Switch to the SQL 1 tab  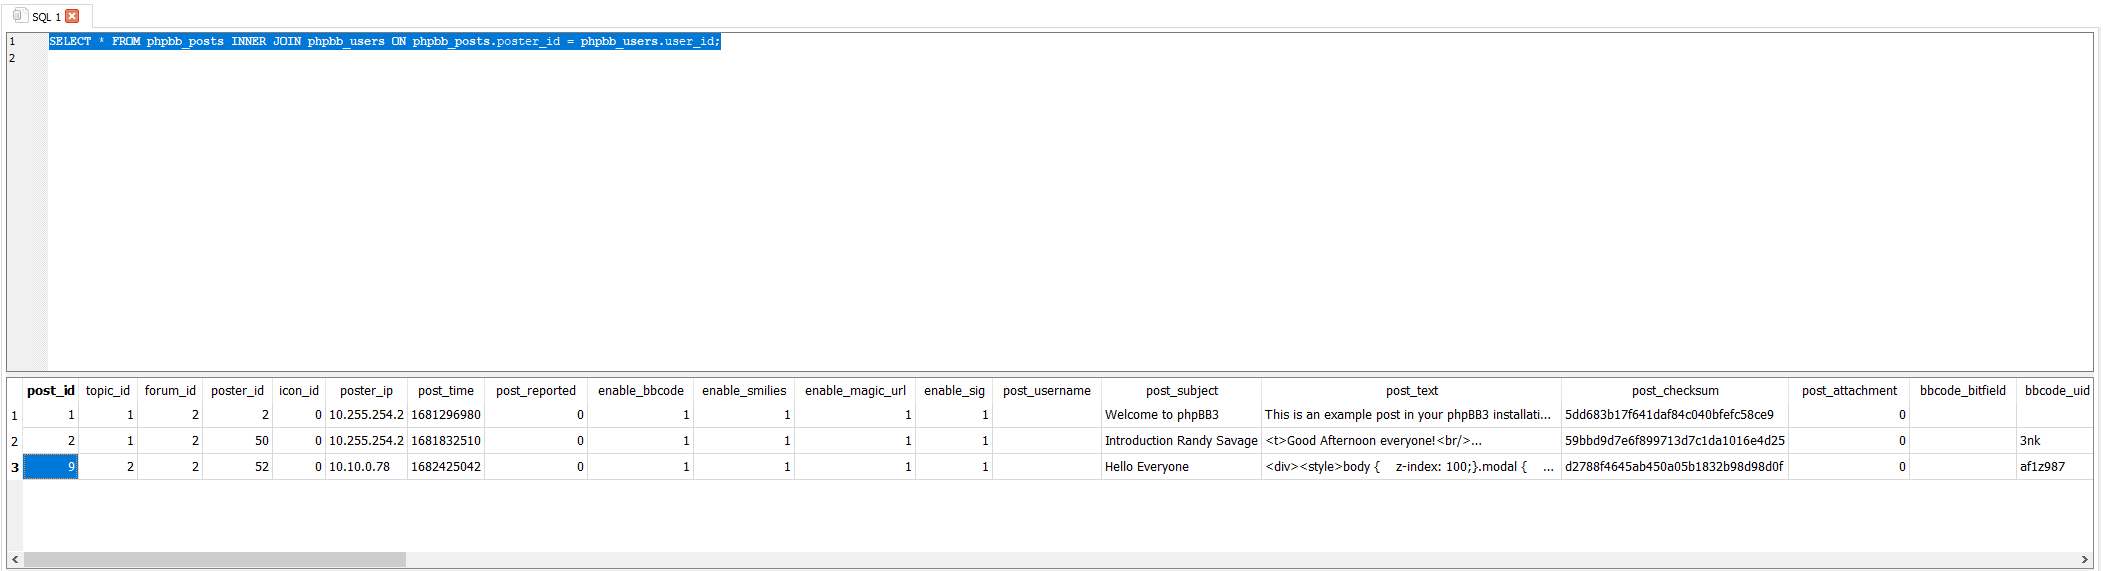(x=40, y=17)
